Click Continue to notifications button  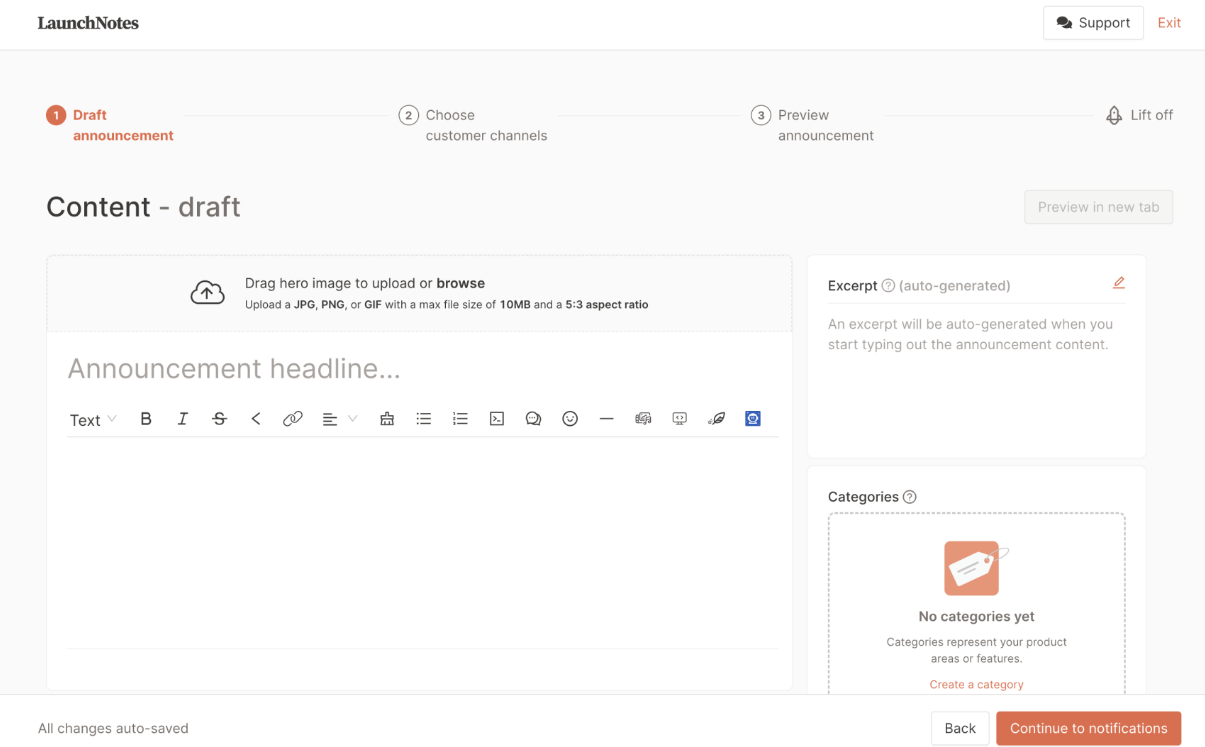point(1088,728)
